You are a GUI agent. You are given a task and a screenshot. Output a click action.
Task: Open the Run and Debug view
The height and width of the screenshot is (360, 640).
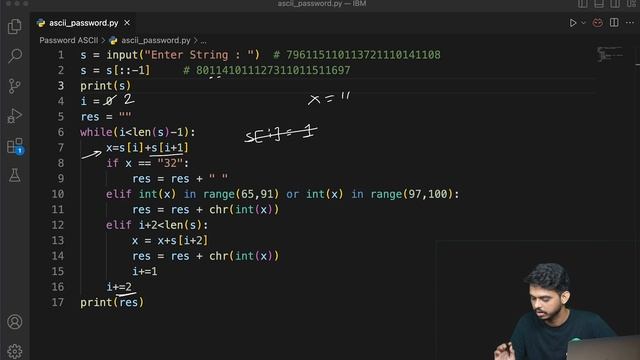pos(15,116)
